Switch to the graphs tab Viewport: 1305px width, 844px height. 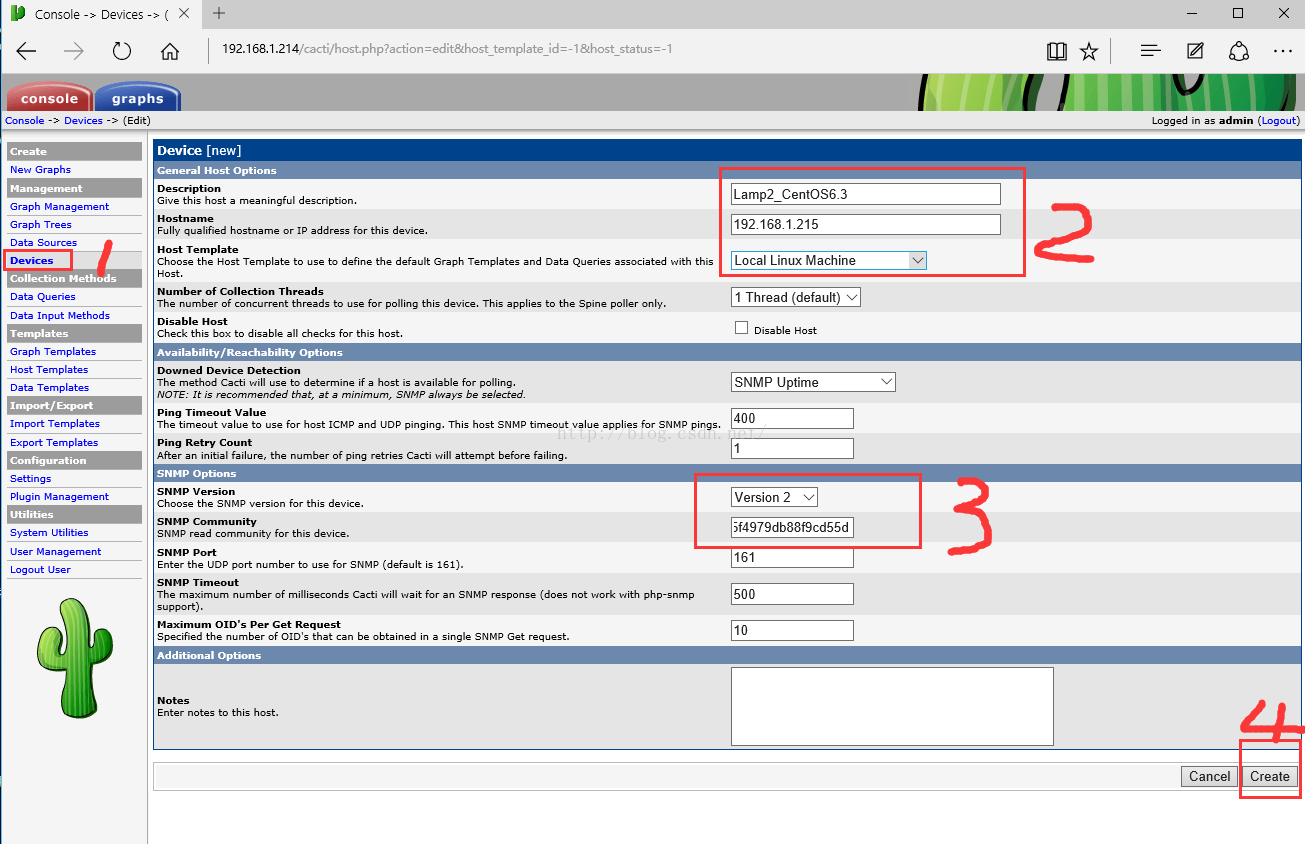(137, 98)
